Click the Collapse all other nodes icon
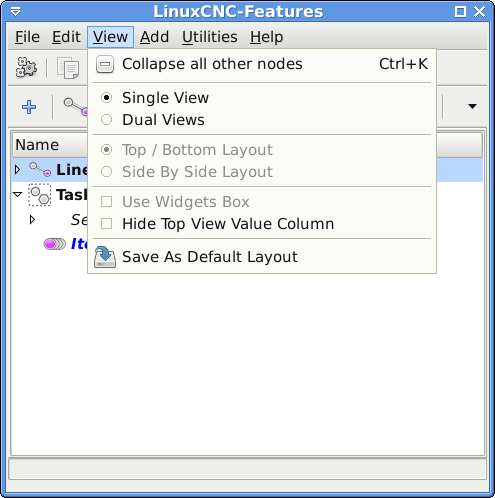Viewport: 495px width, 498px height. [x=105, y=64]
